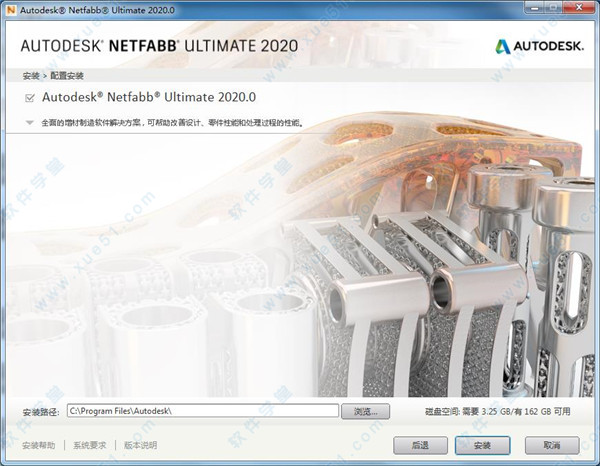This screenshot has width=600, height=466.
Task: Click the 后退 back button
Action: click(419, 444)
